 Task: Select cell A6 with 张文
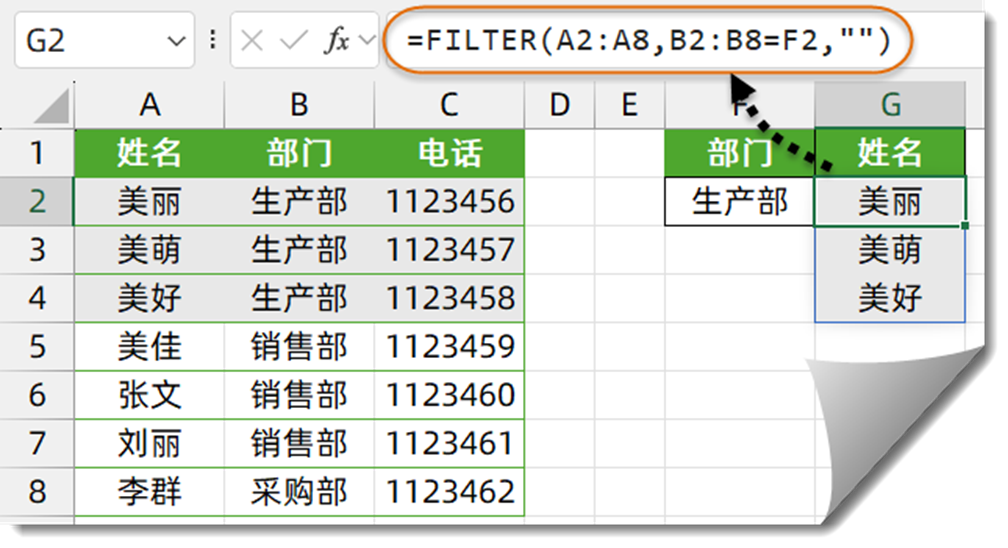click(x=150, y=395)
